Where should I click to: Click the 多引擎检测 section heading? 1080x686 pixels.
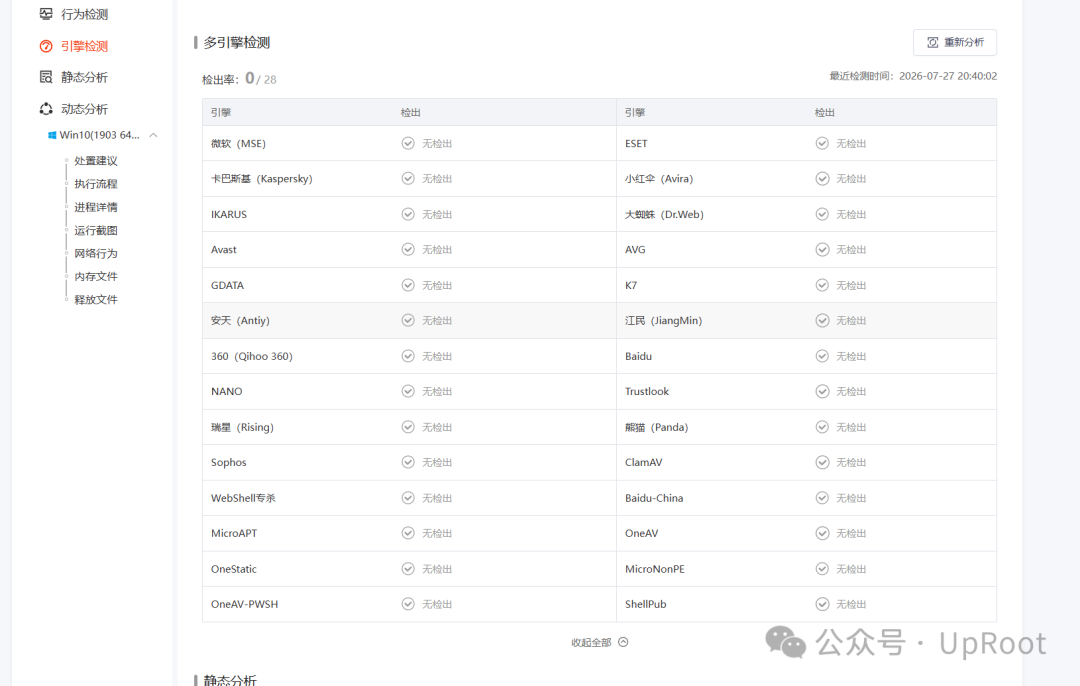(x=236, y=43)
